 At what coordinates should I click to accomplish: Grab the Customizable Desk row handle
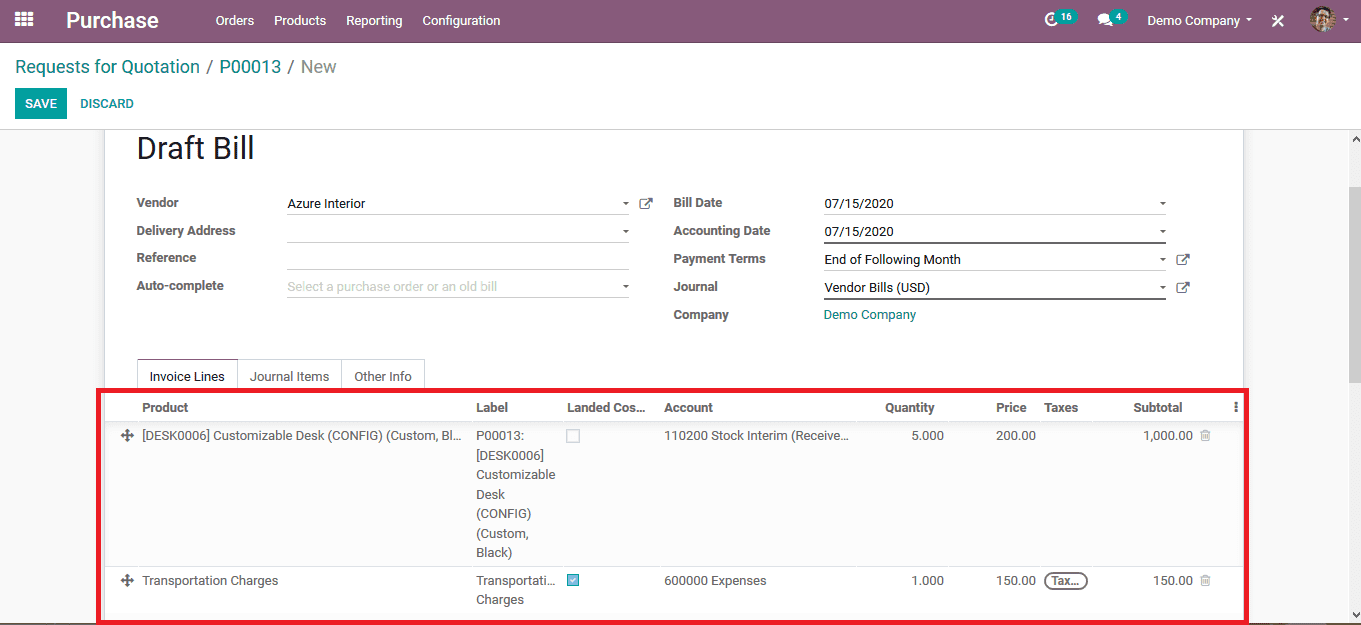point(127,436)
